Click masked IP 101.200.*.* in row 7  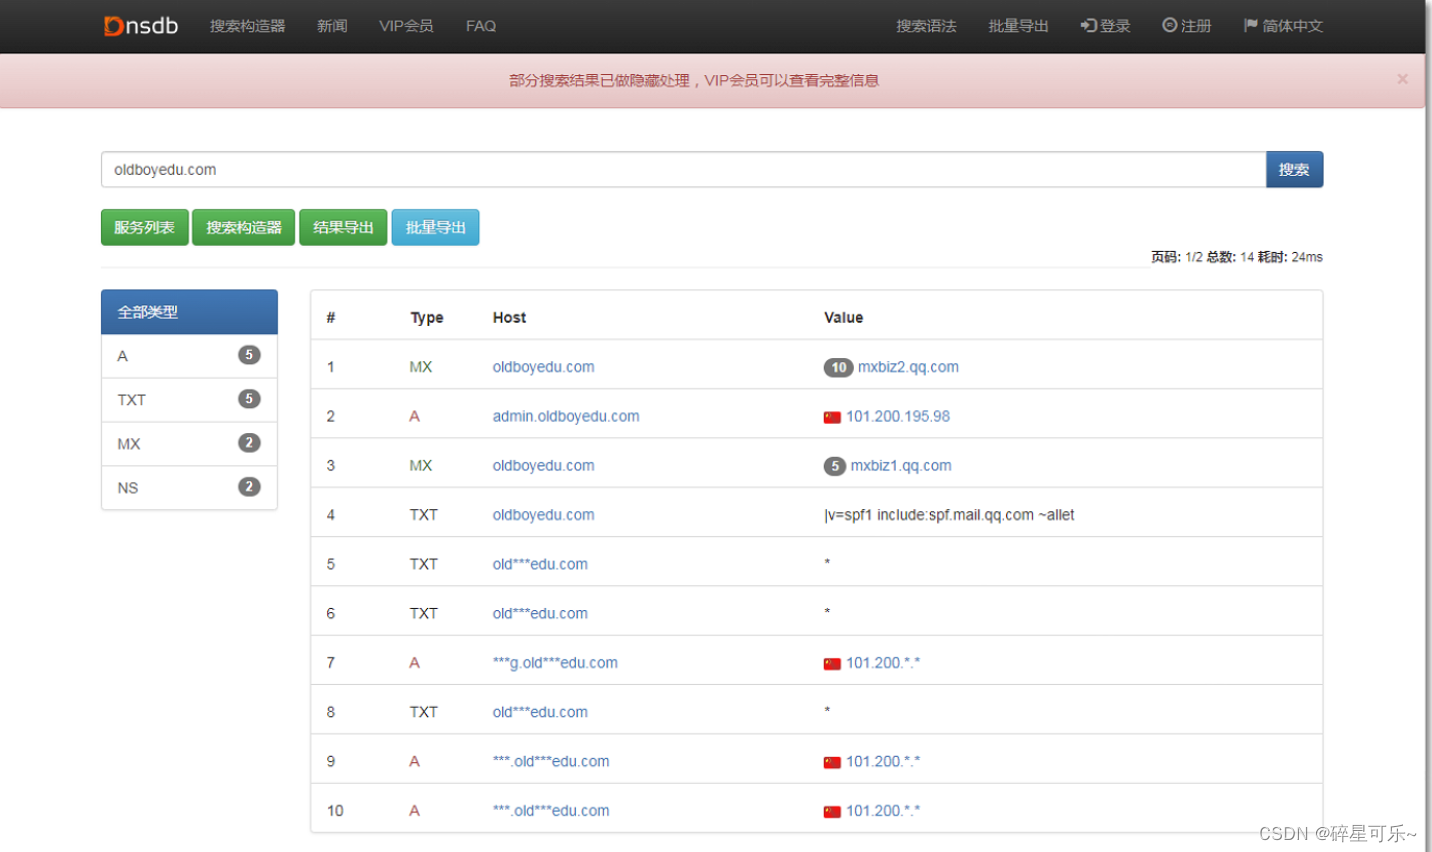click(x=883, y=663)
